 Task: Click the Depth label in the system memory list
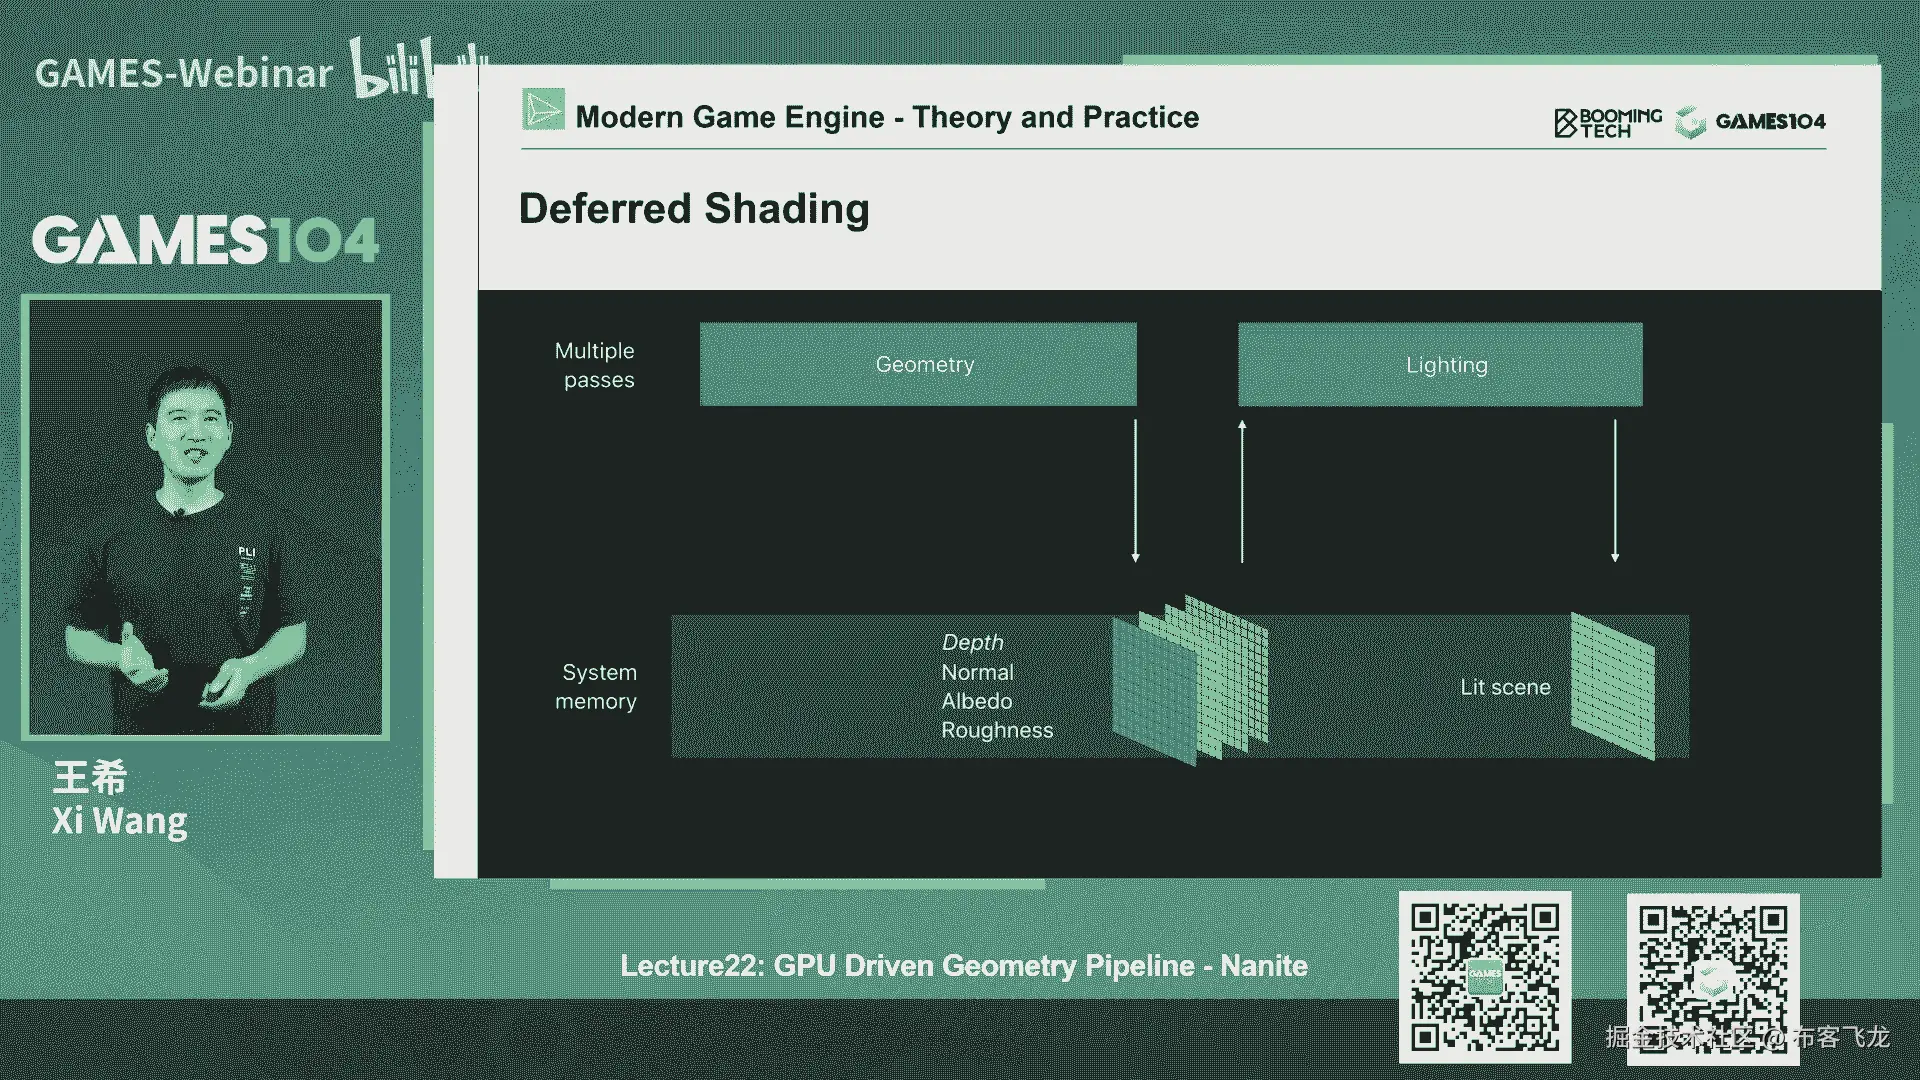[x=972, y=642]
